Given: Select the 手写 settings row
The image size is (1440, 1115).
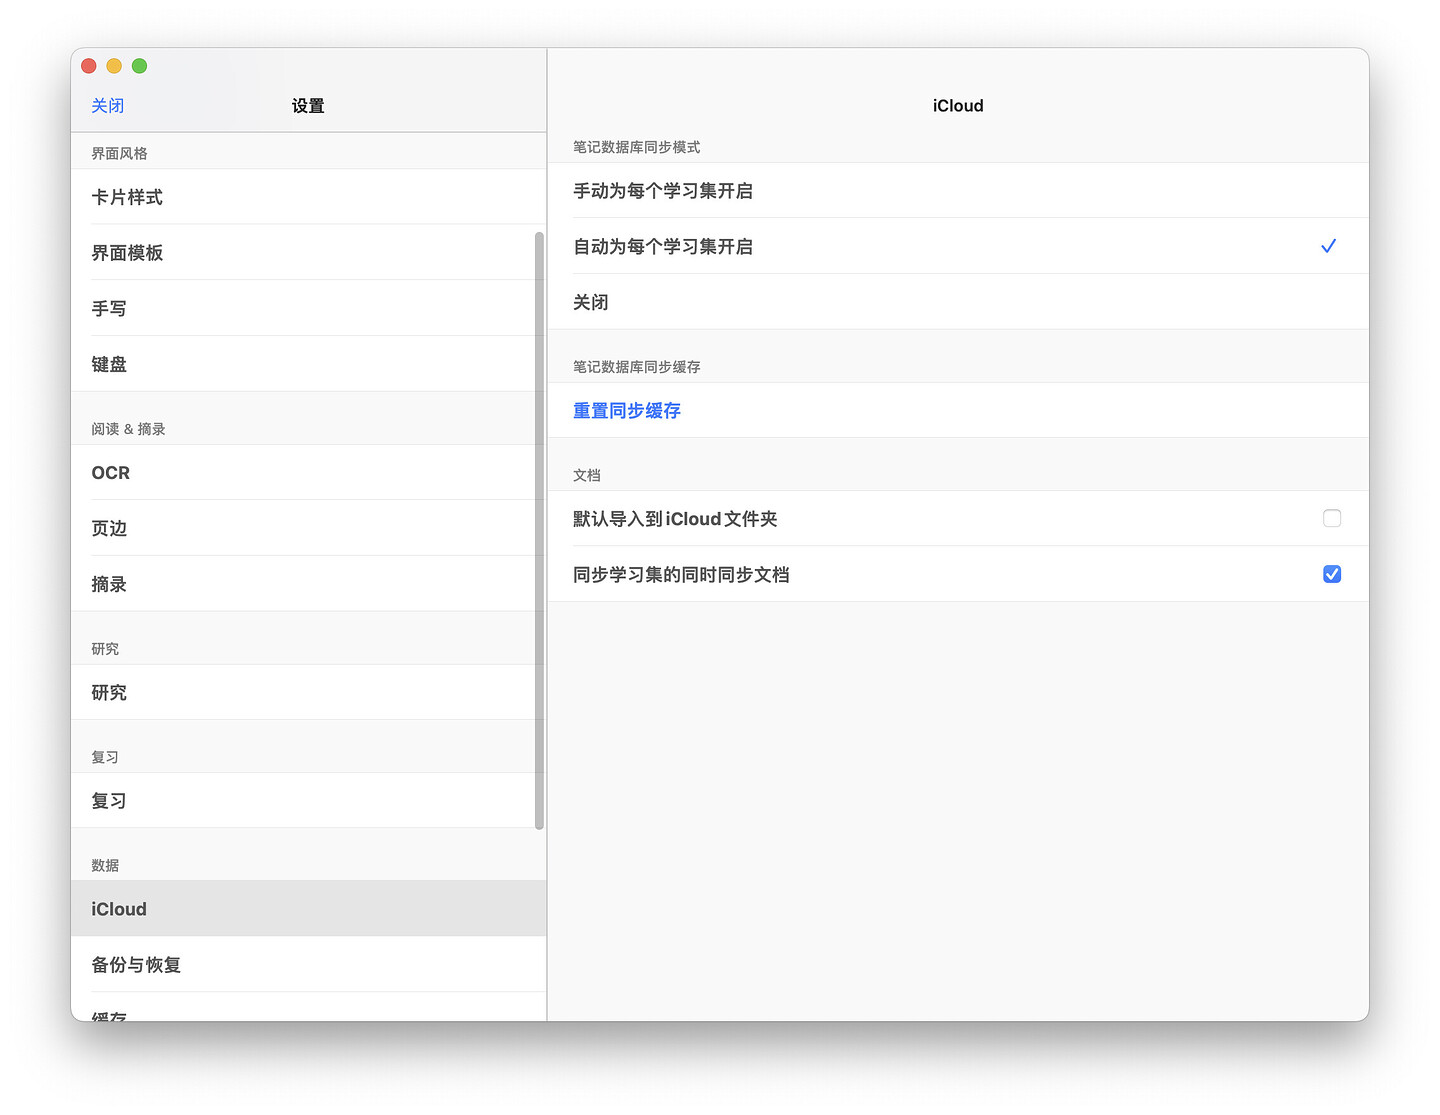Looking at the screenshot, I should click(308, 309).
